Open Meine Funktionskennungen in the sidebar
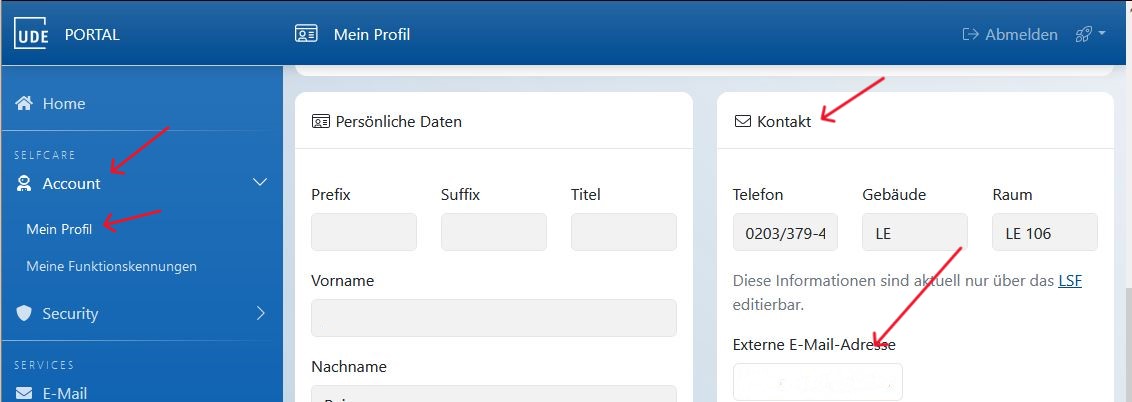Viewport: 1132px width, 402px height. [x=111, y=266]
